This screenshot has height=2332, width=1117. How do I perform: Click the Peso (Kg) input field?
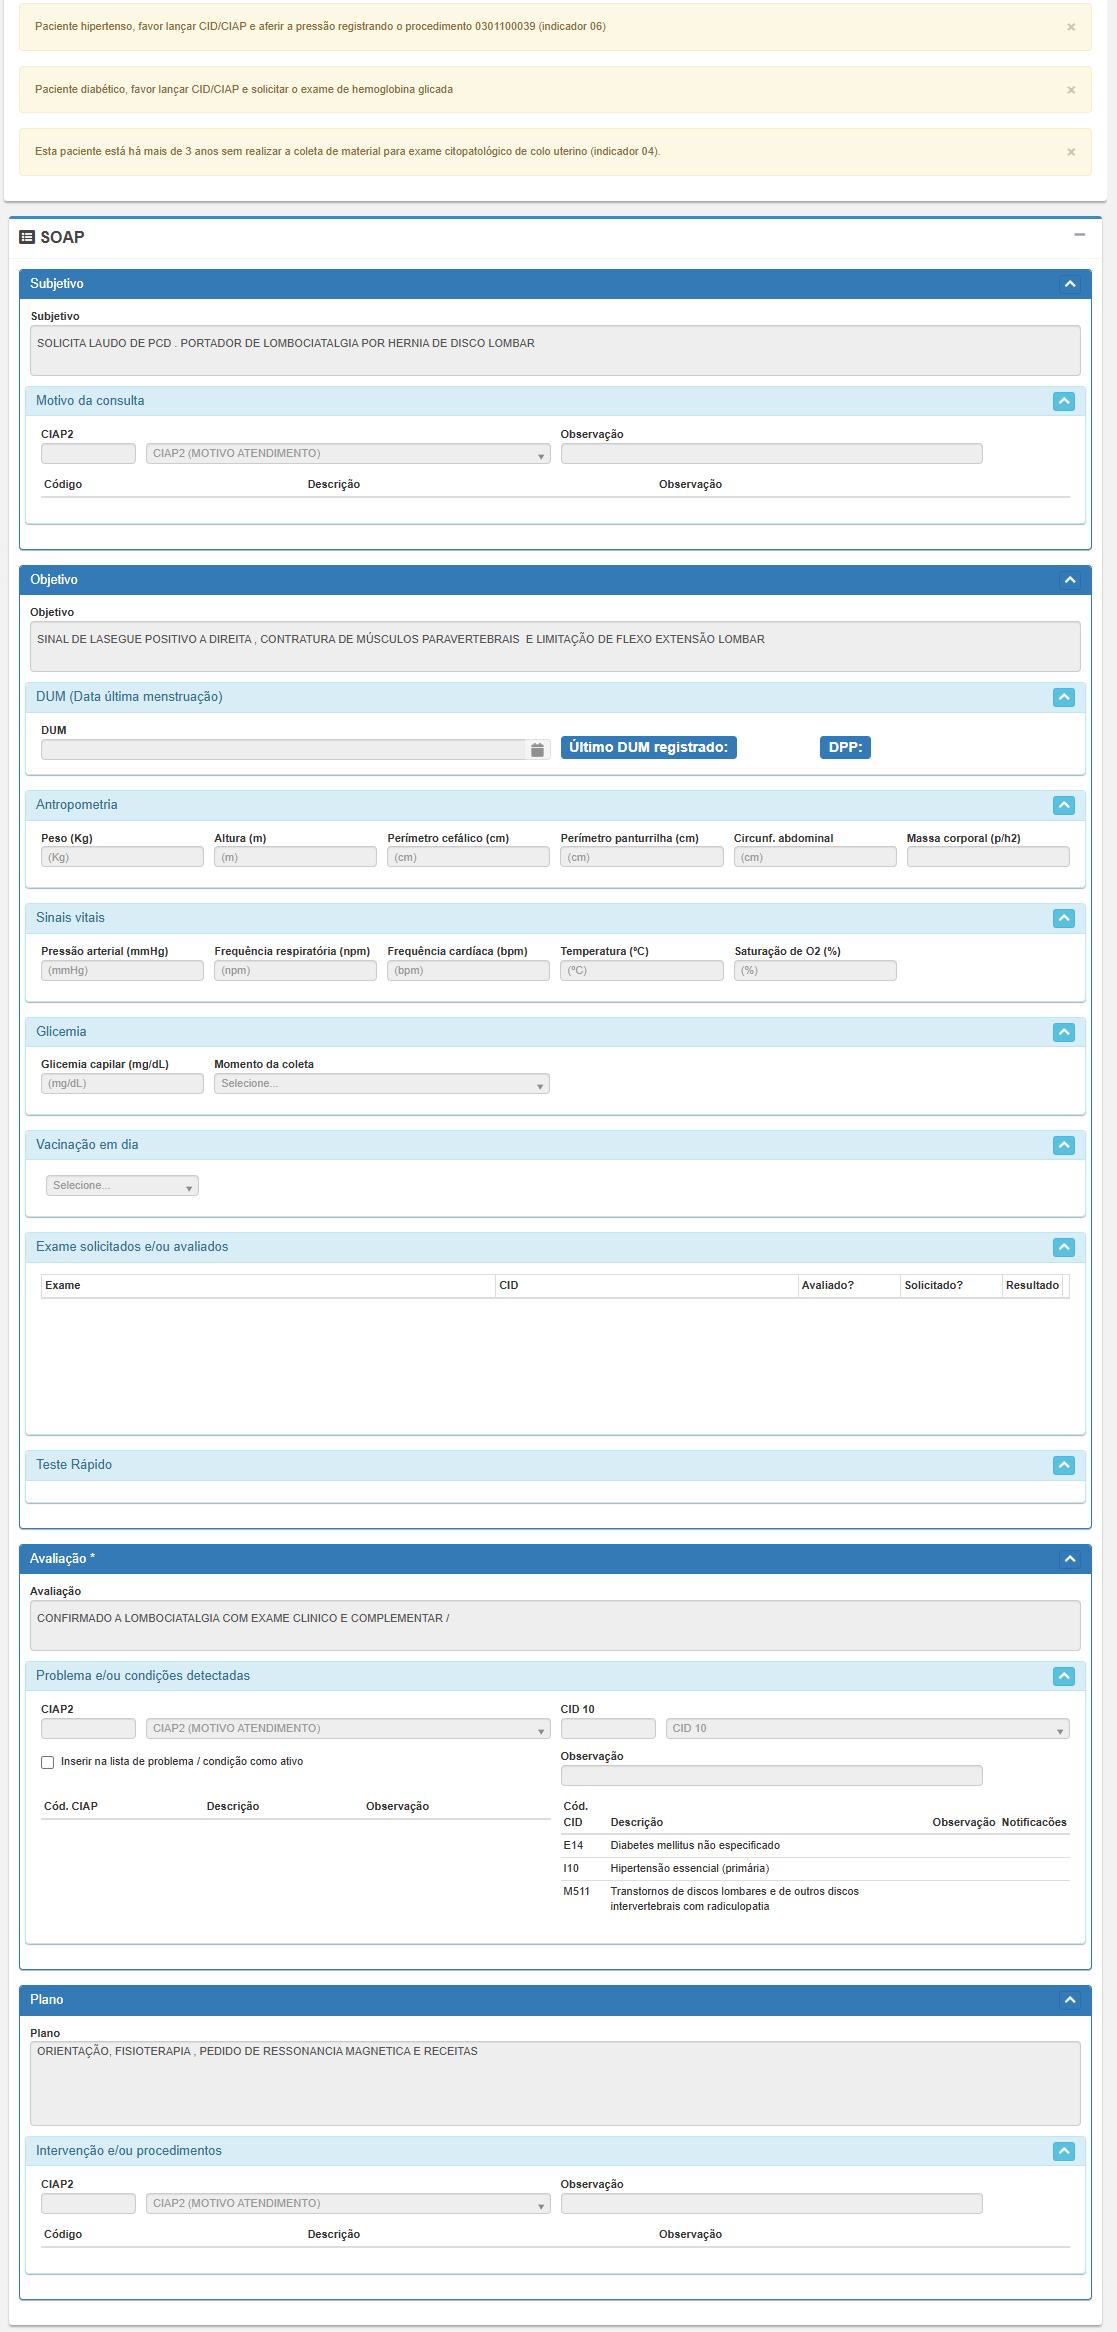click(x=122, y=858)
